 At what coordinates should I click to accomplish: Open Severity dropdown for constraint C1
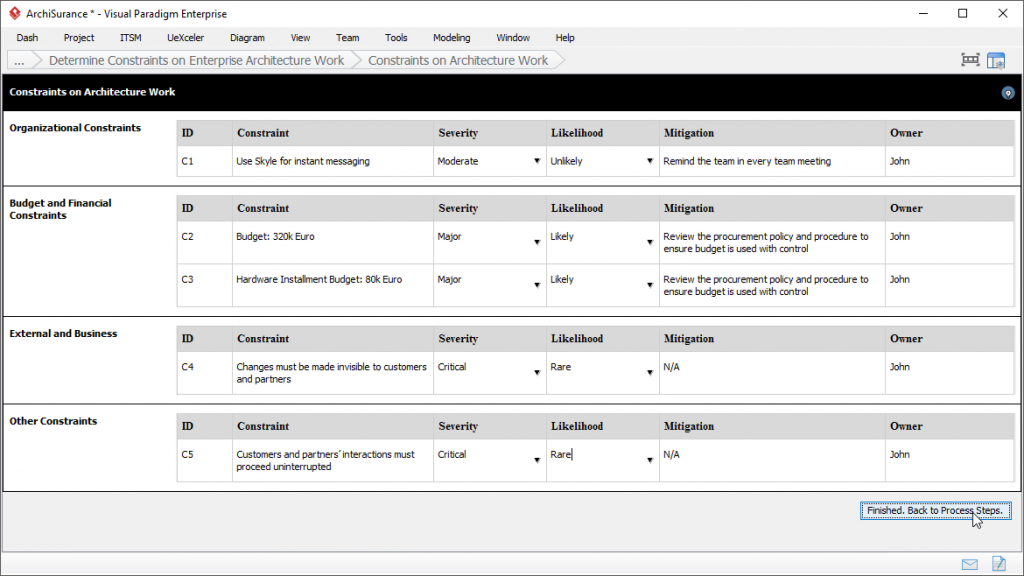537,161
